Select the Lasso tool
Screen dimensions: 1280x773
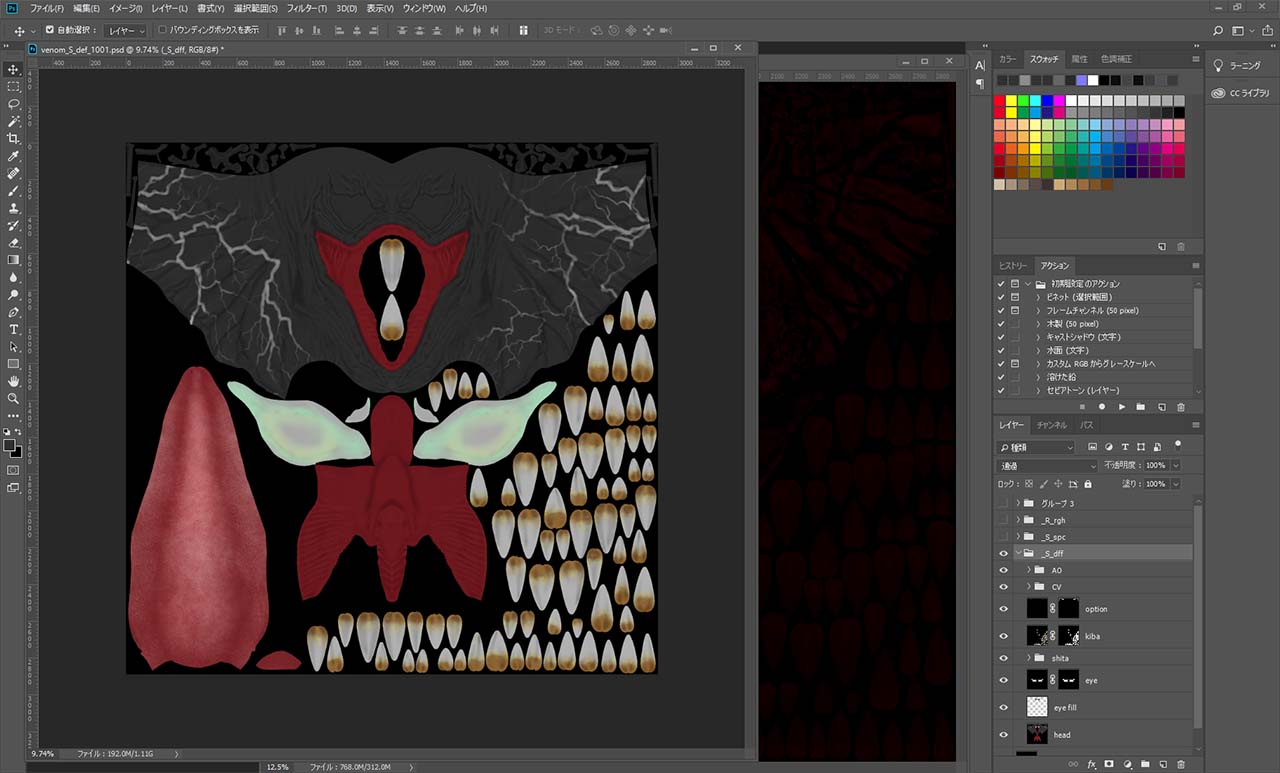13,104
